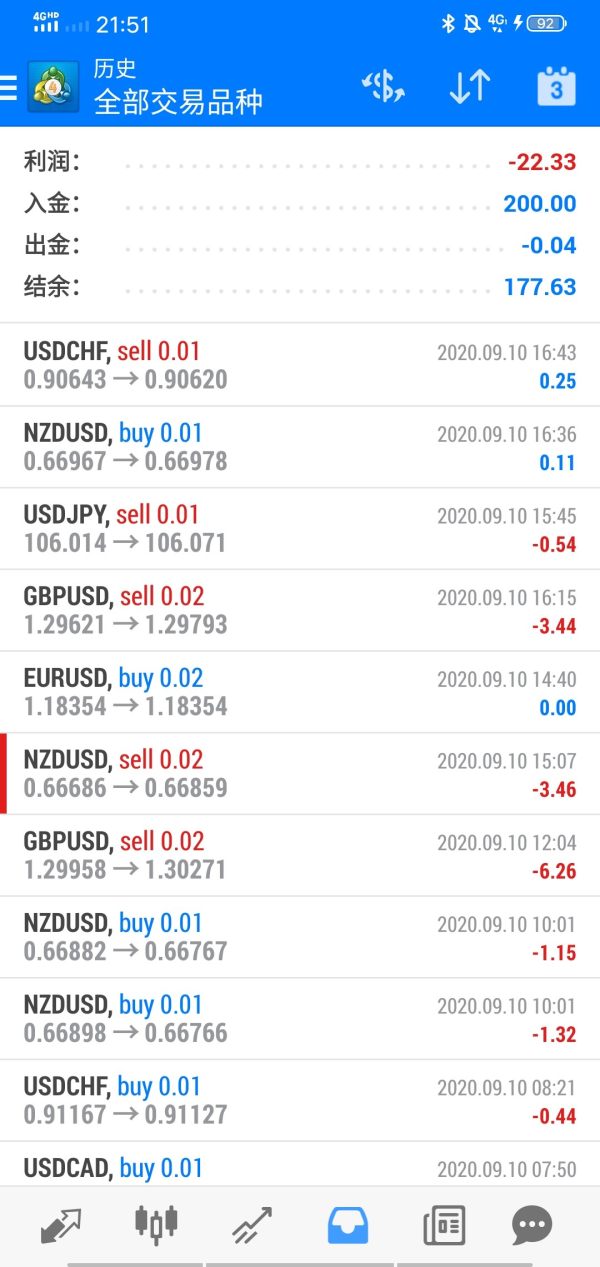Tap the battery indicator in status bar
This screenshot has height=1267, width=600.
pyautogui.click(x=546, y=23)
